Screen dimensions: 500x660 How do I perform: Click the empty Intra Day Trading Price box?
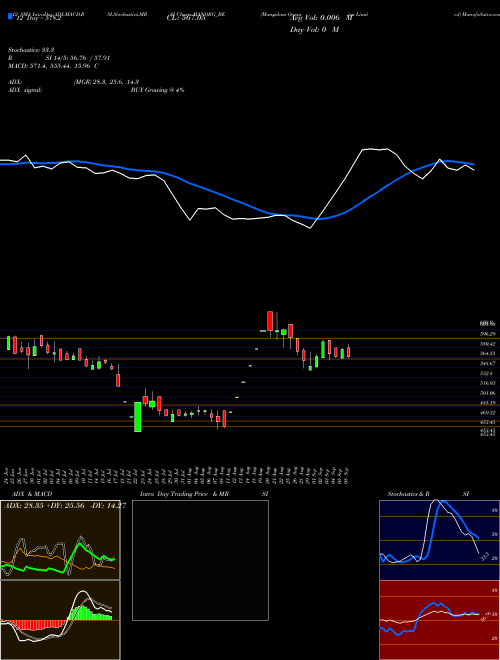[x=200, y=560]
